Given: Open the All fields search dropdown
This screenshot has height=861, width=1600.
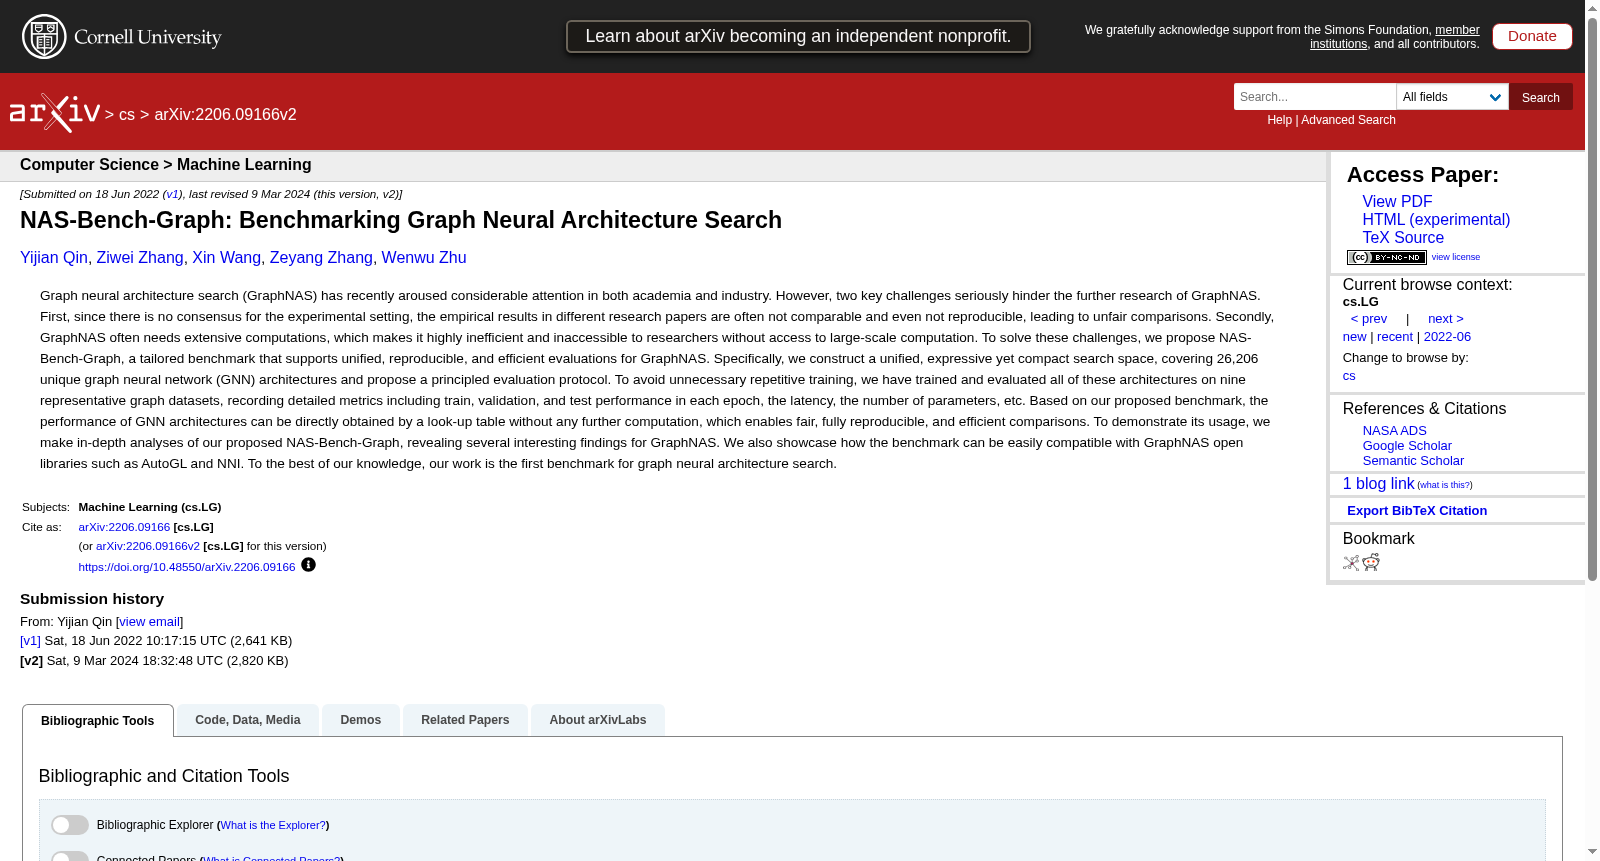Looking at the screenshot, I should [x=1452, y=97].
